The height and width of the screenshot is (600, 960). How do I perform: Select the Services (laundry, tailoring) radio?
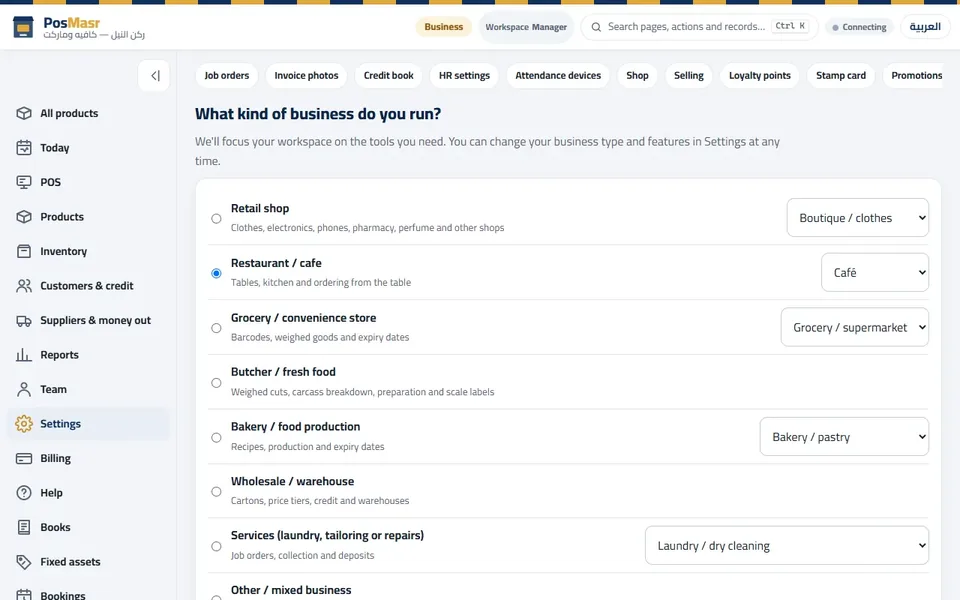click(216, 546)
